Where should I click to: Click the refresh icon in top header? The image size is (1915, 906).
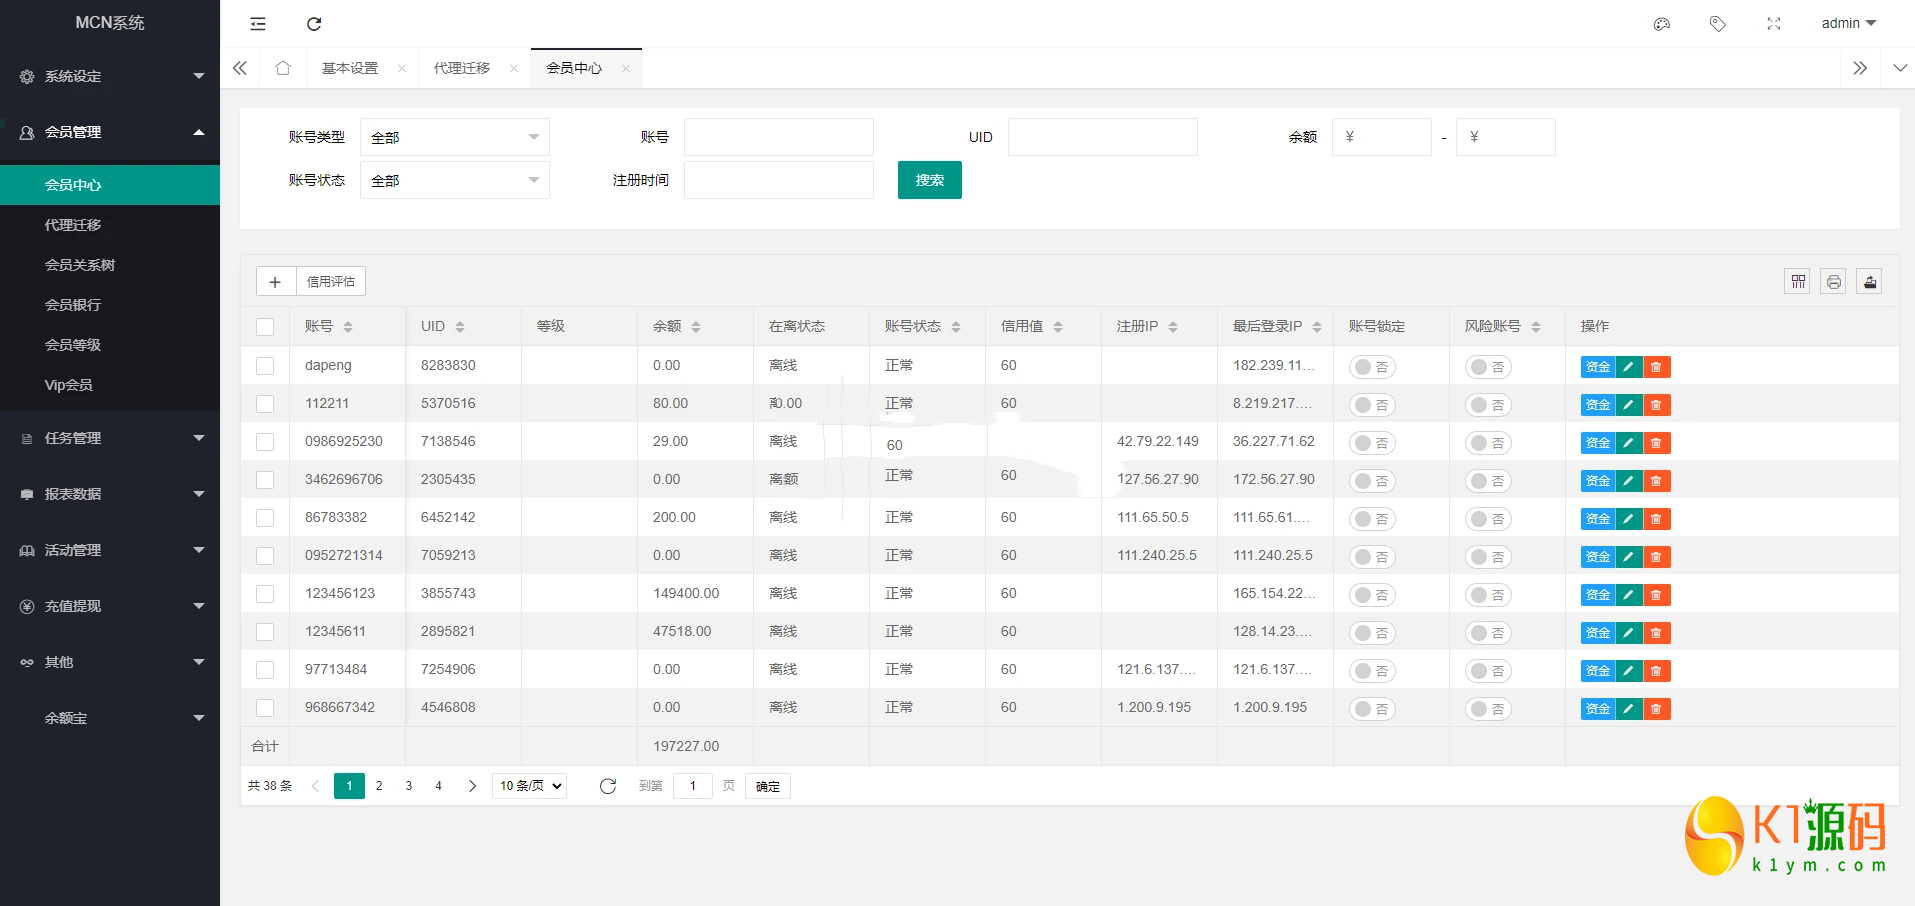point(314,24)
